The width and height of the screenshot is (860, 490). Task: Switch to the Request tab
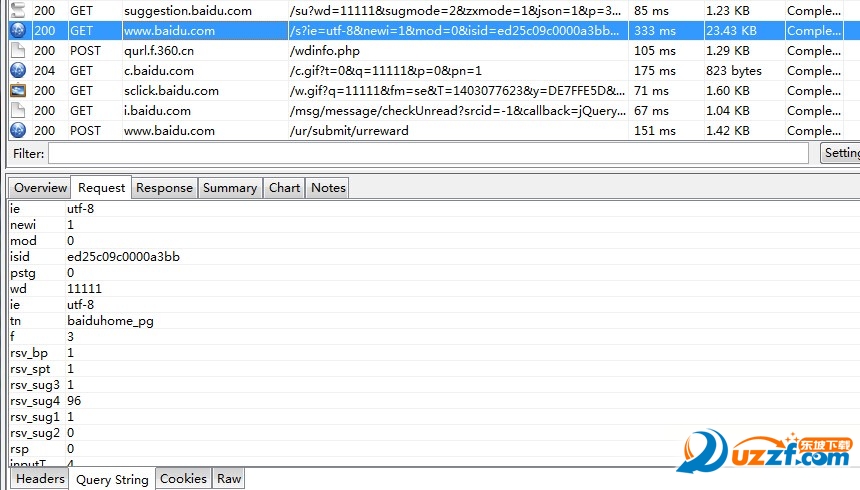coord(101,188)
